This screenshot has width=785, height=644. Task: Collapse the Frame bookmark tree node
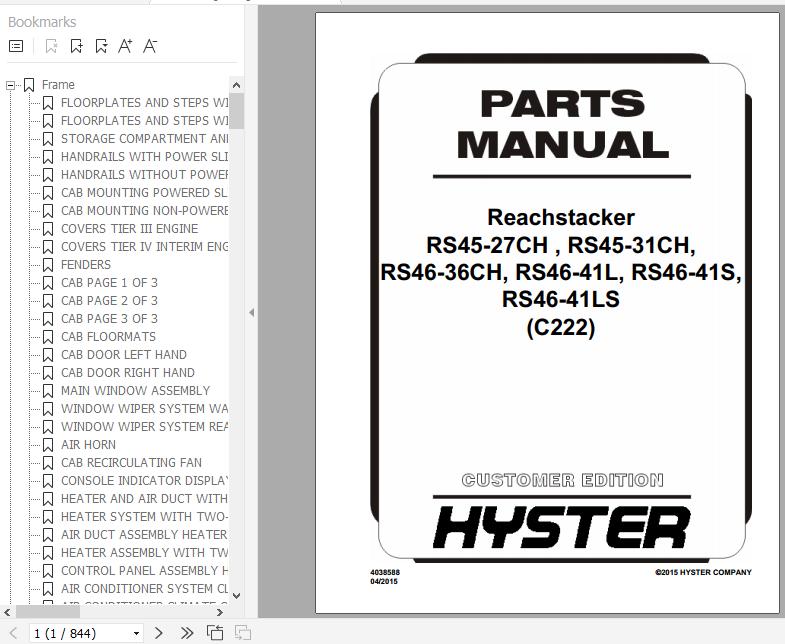pyautogui.click(x=10, y=85)
